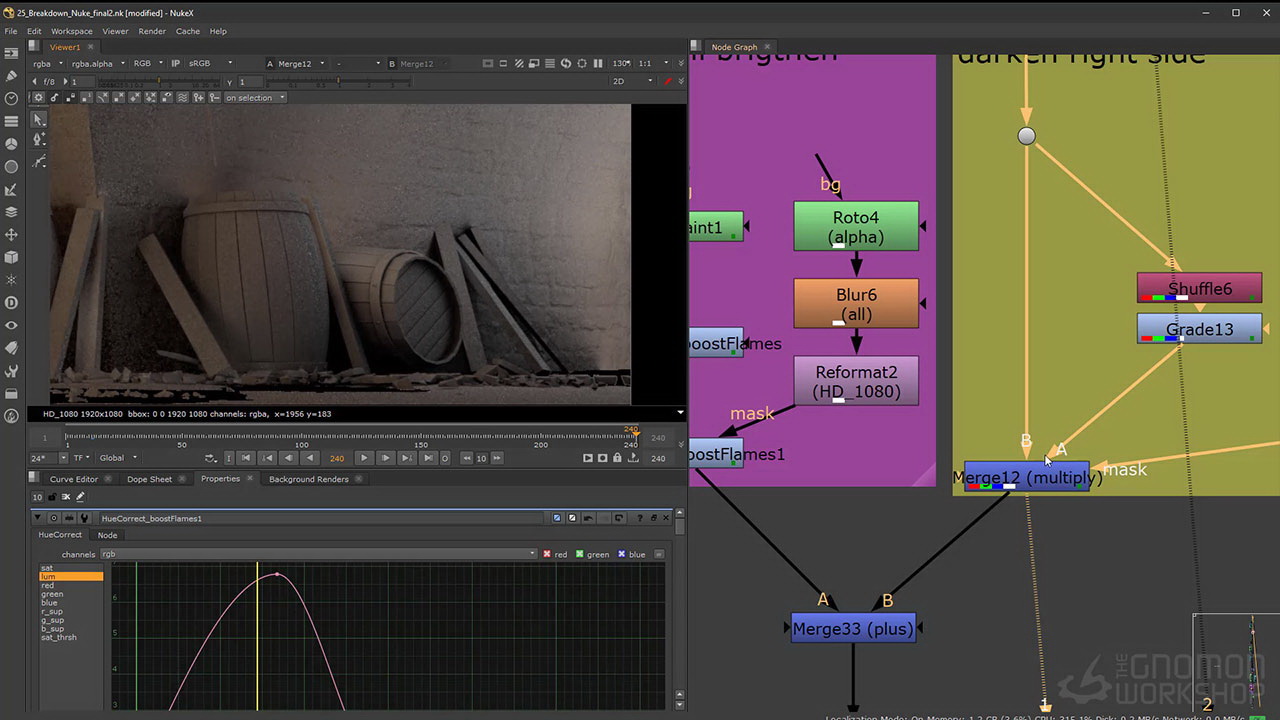Open the Global frame range dropdown
Image resolution: width=1280 pixels, height=720 pixels.
pyautogui.click(x=118, y=458)
